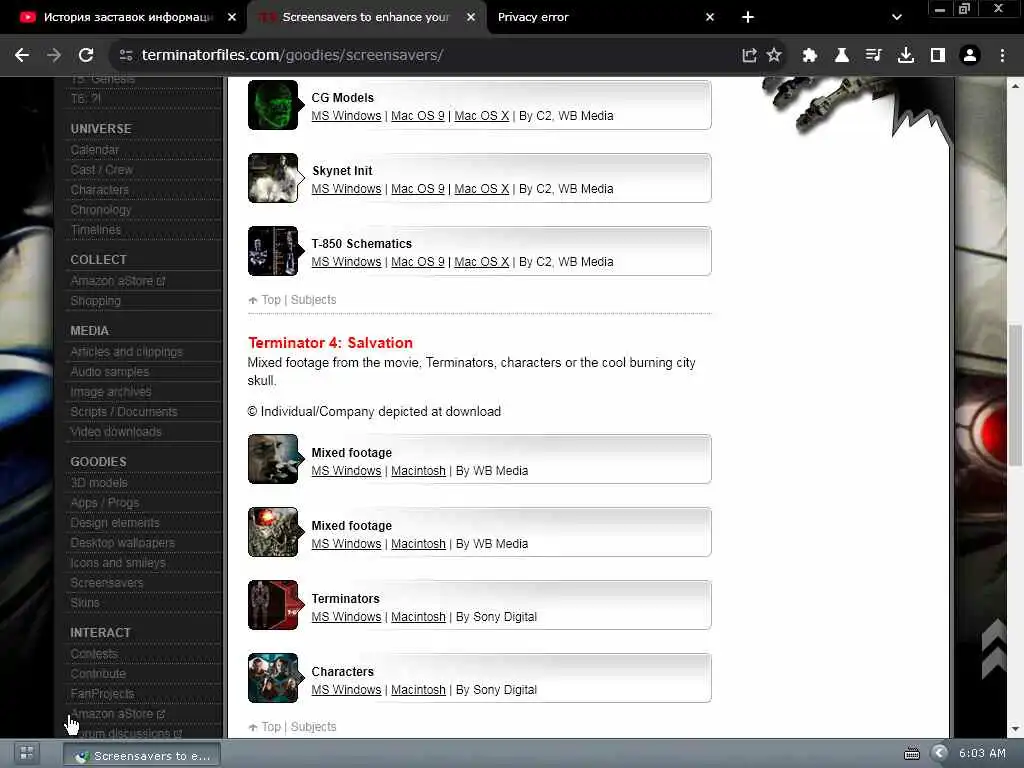
Task: Open Chronology sidebar link
Action: tap(101, 210)
